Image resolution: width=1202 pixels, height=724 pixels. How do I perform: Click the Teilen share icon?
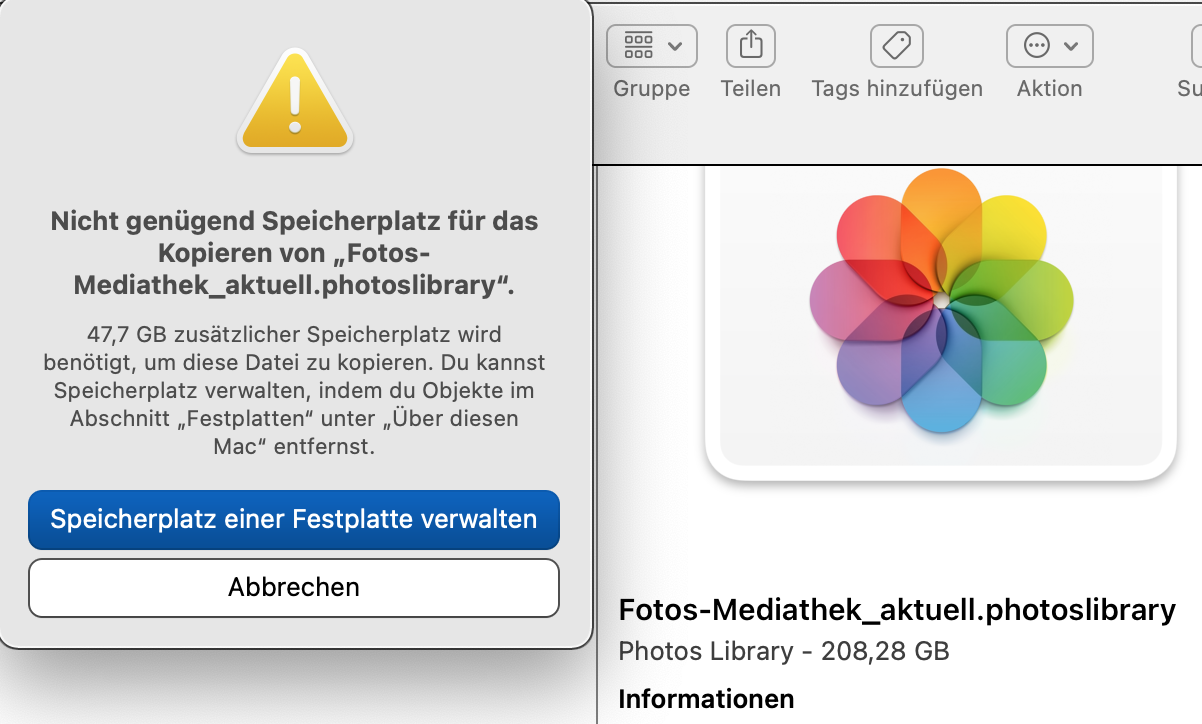751,46
